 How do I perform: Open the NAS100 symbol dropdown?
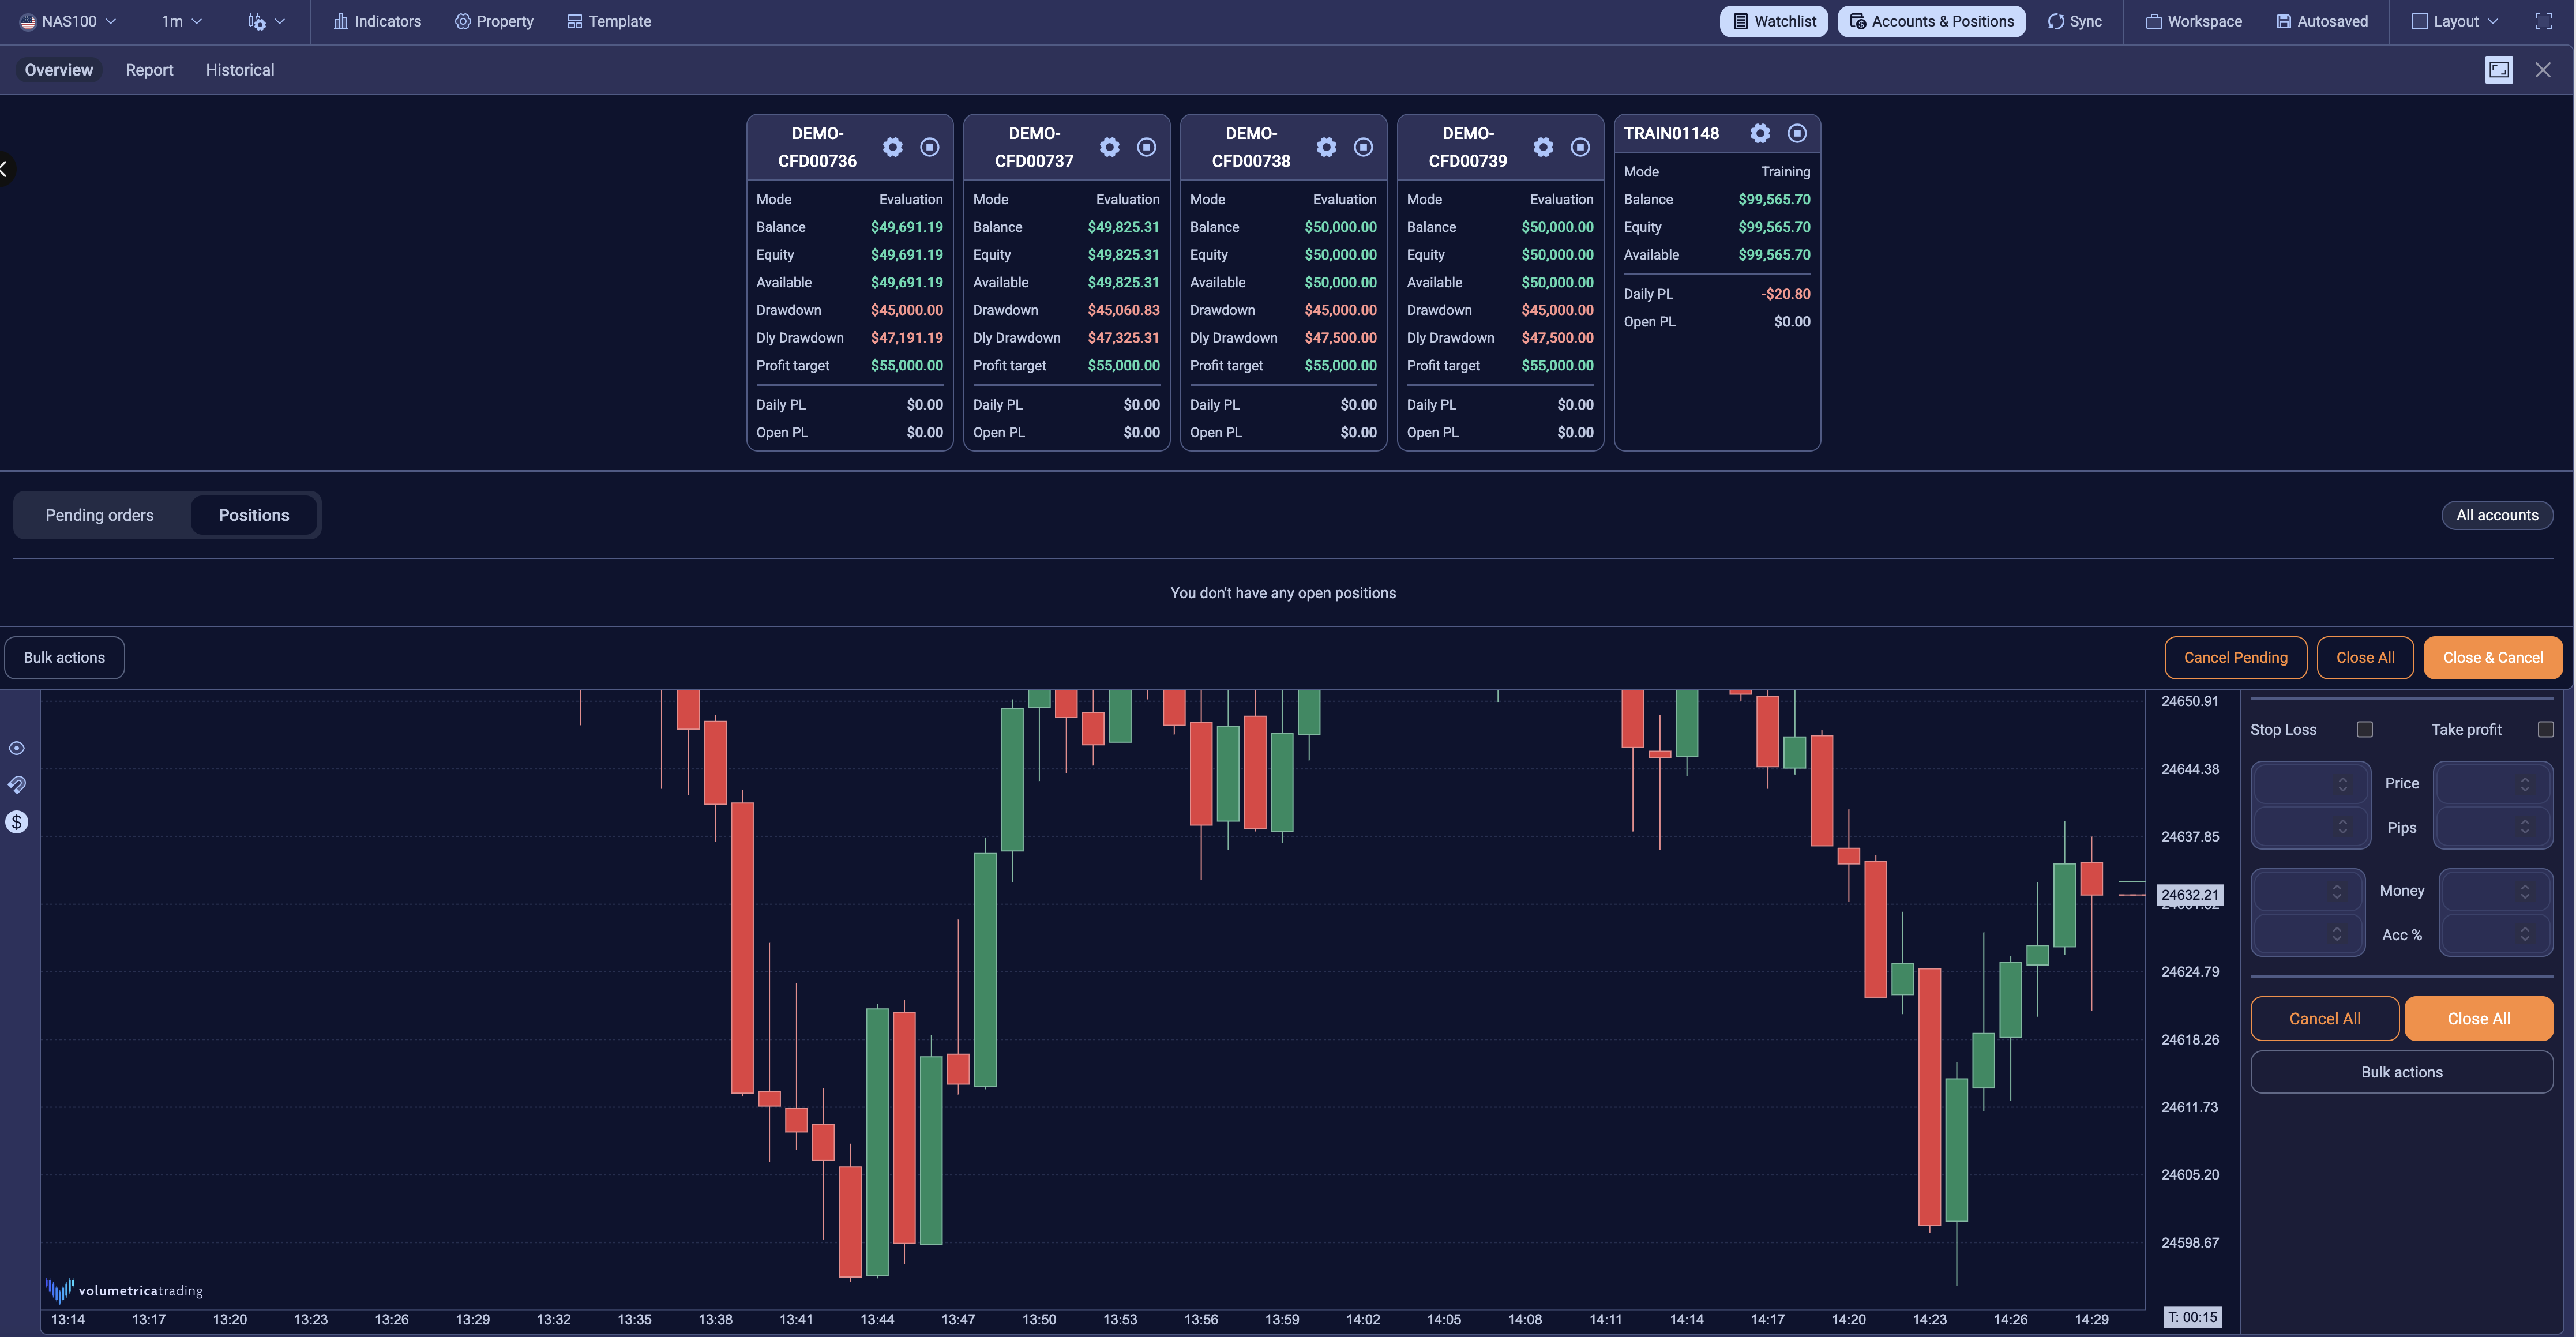click(x=68, y=21)
